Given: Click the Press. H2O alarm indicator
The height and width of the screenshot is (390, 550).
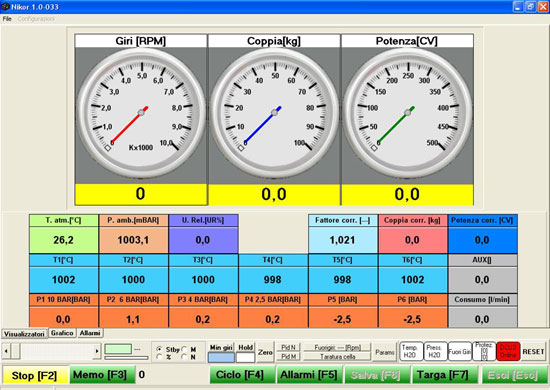Looking at the screenshot, I should (436, 351).
